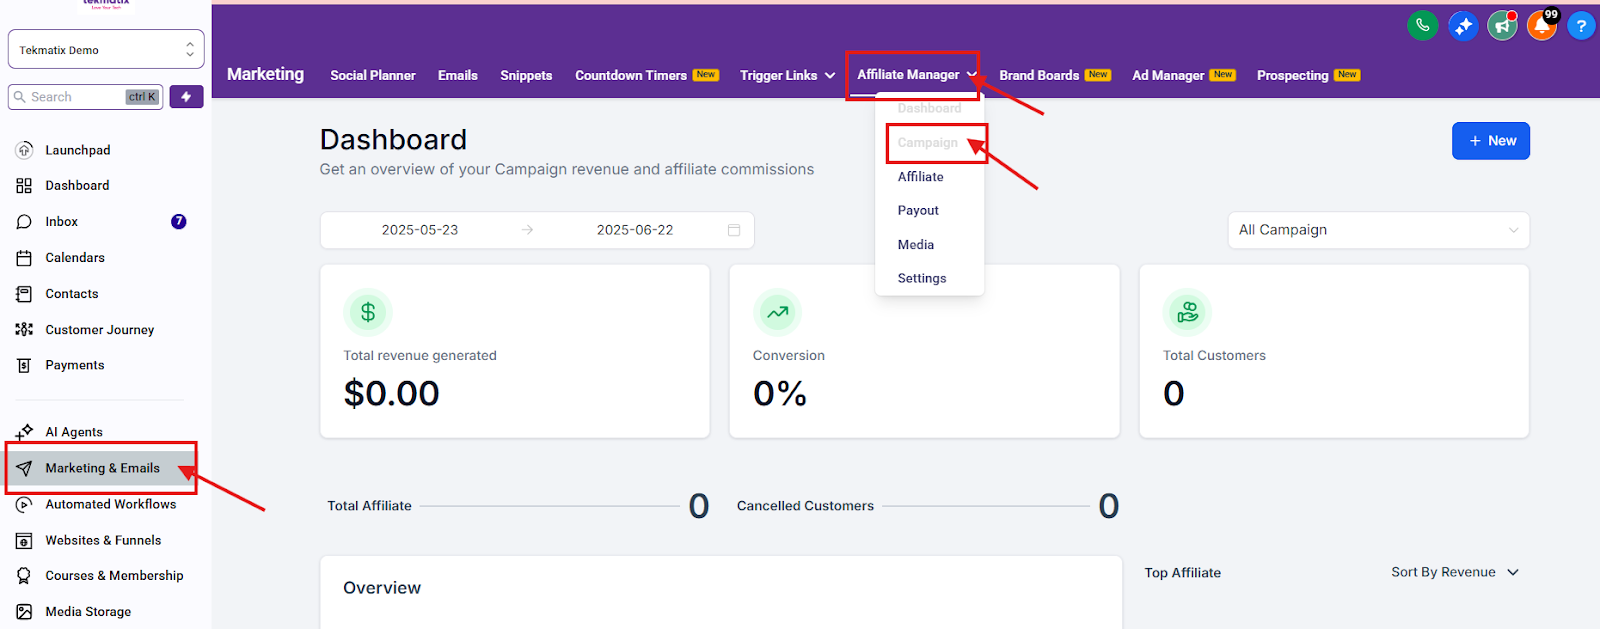Open Customer Journey in the sidebar
1600x629 pixels.
tap(100, 330)
